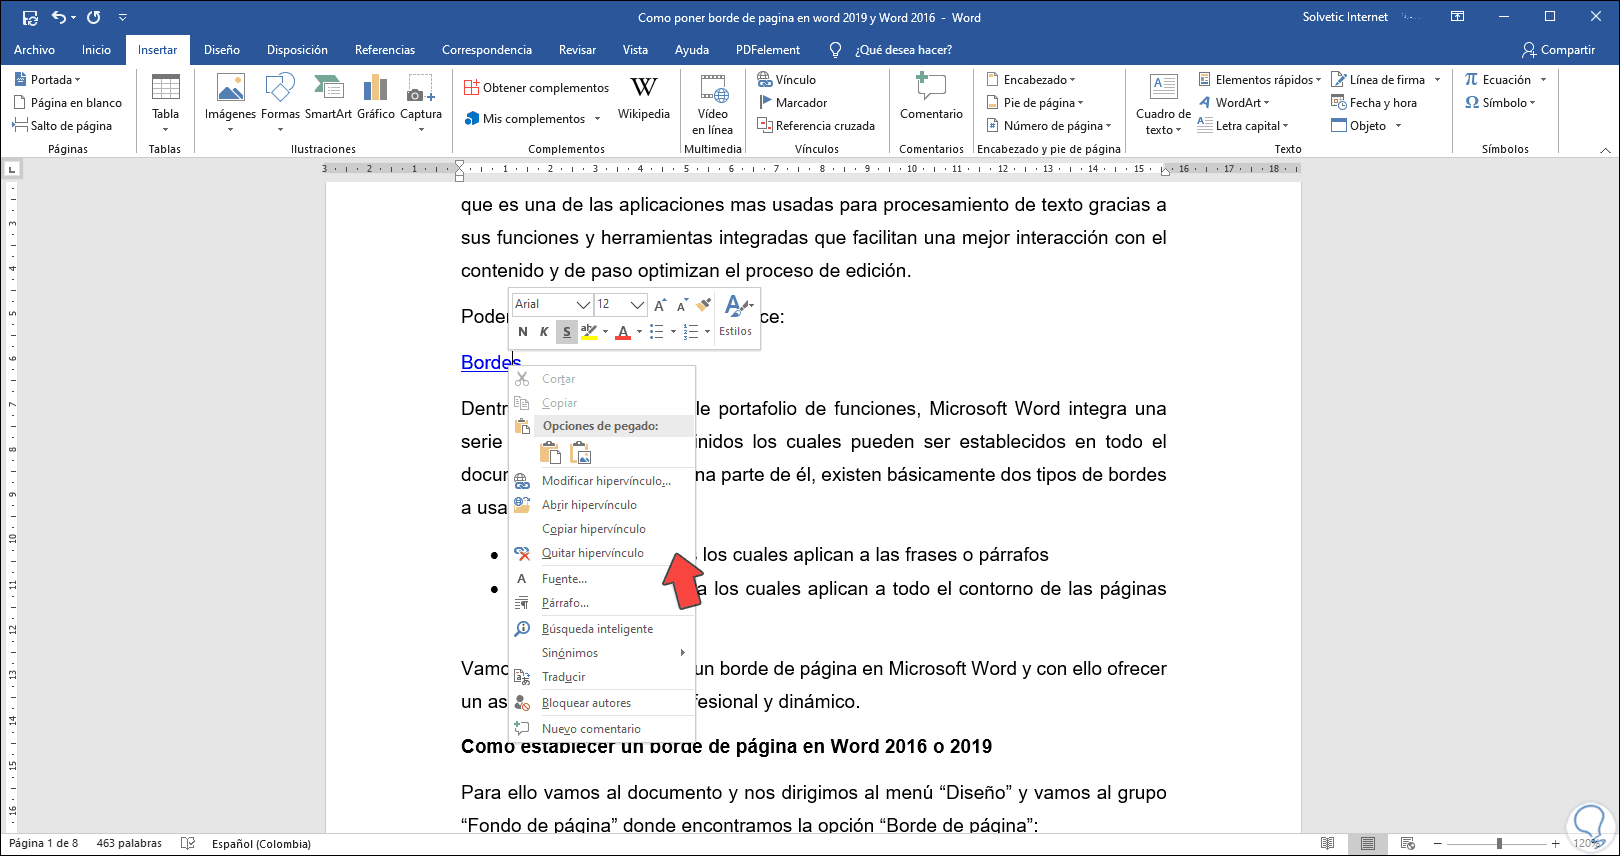Insert a chart with Gráfico
Screen dimensions: 1620x856
(376, 98)
